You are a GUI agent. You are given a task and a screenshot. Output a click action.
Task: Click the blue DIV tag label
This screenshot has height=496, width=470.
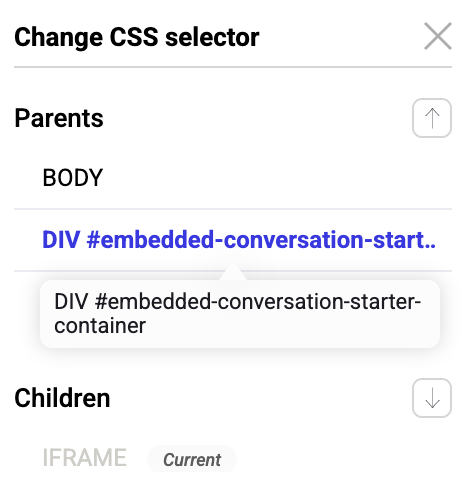pyautogui.click(x=61, y=240)
